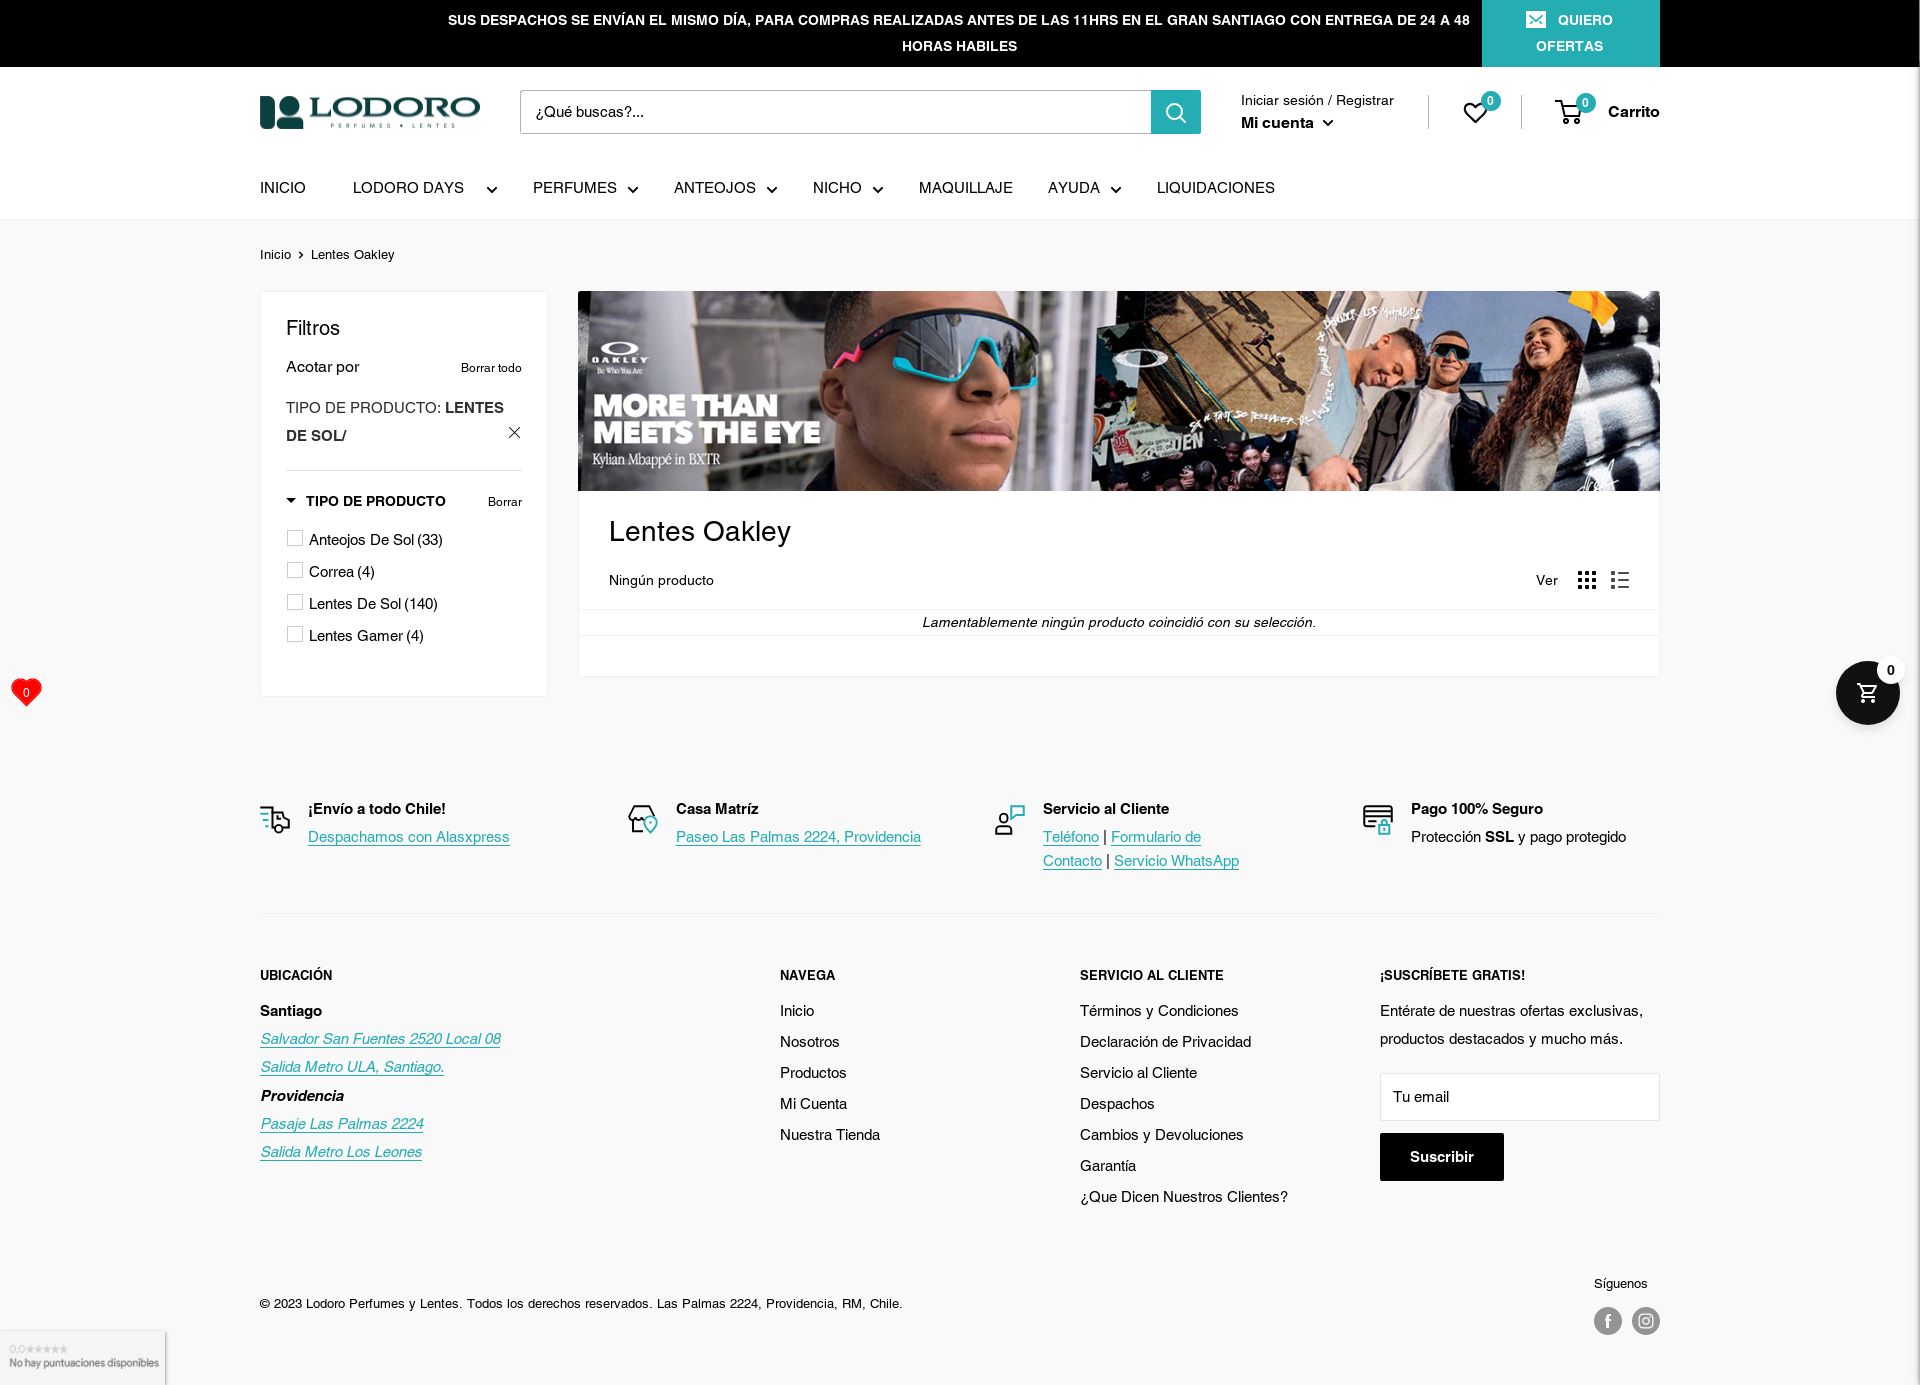The height and width of the screenshot is (1385, 1920).
Task: Open Servicio al Cliente footer link
Action: pyautogui.click(x=1139, y=1073)
